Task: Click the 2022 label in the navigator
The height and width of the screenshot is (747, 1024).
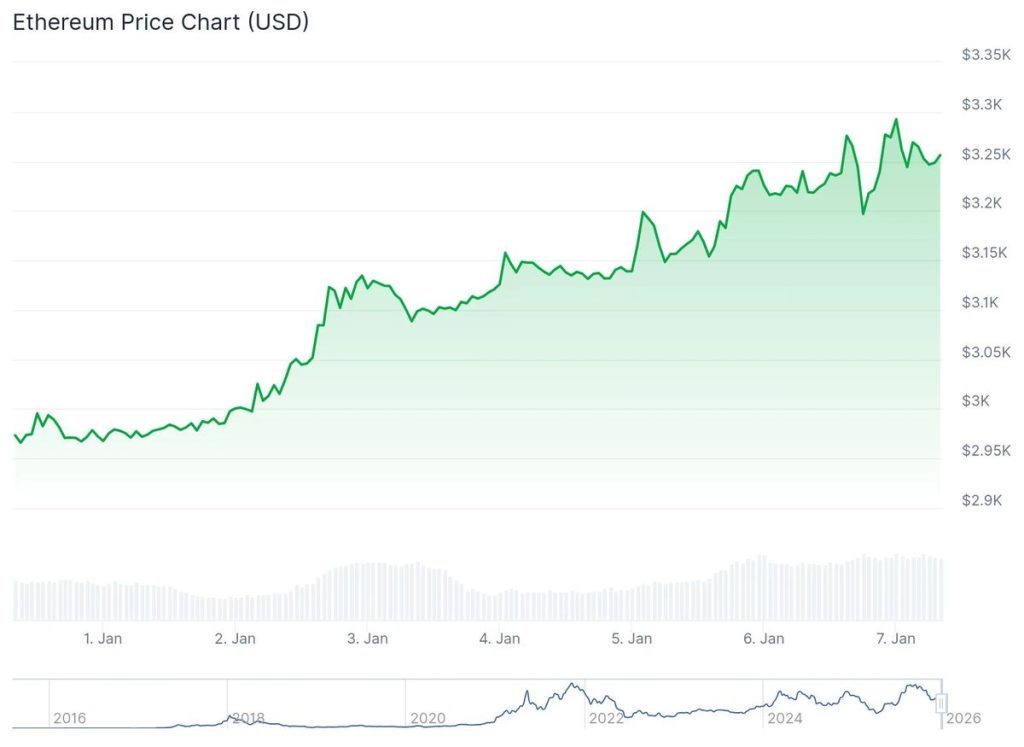Action: click(606, 718)
